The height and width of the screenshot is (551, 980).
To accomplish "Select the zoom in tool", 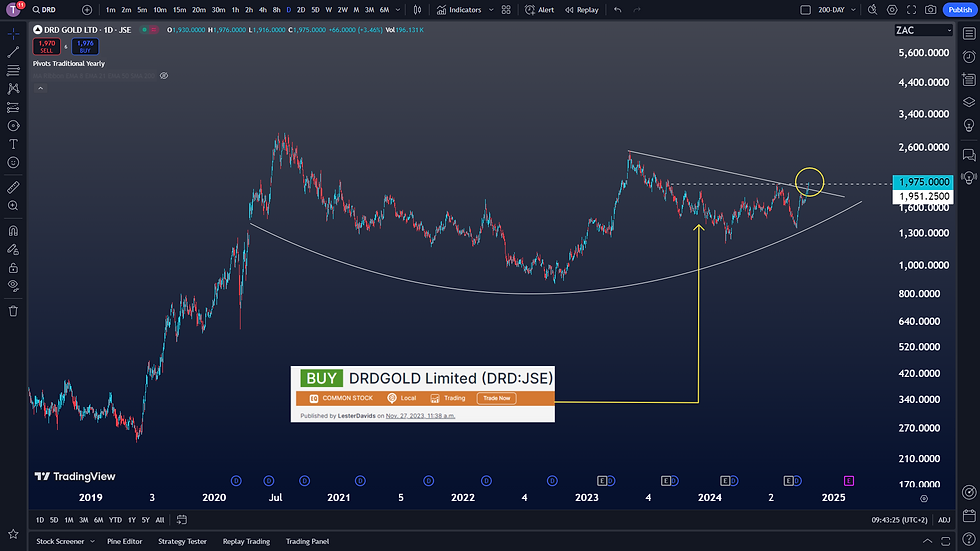I will coord(13,206).
